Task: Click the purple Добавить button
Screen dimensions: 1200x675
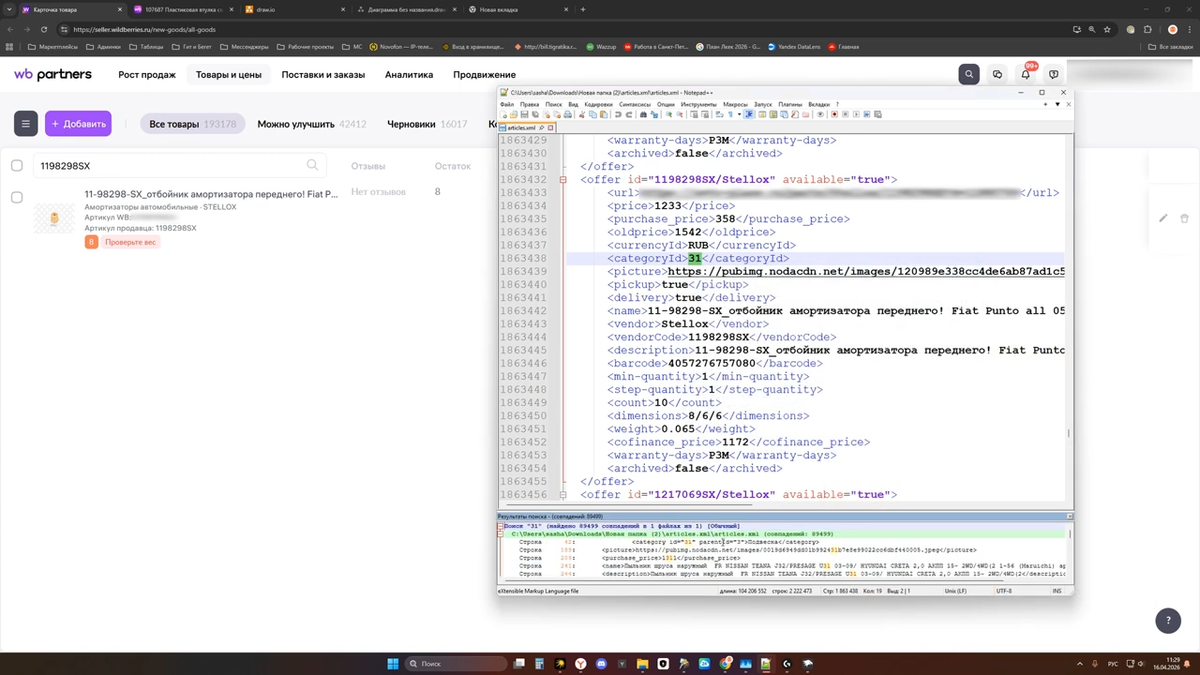Action: point(78,124)
